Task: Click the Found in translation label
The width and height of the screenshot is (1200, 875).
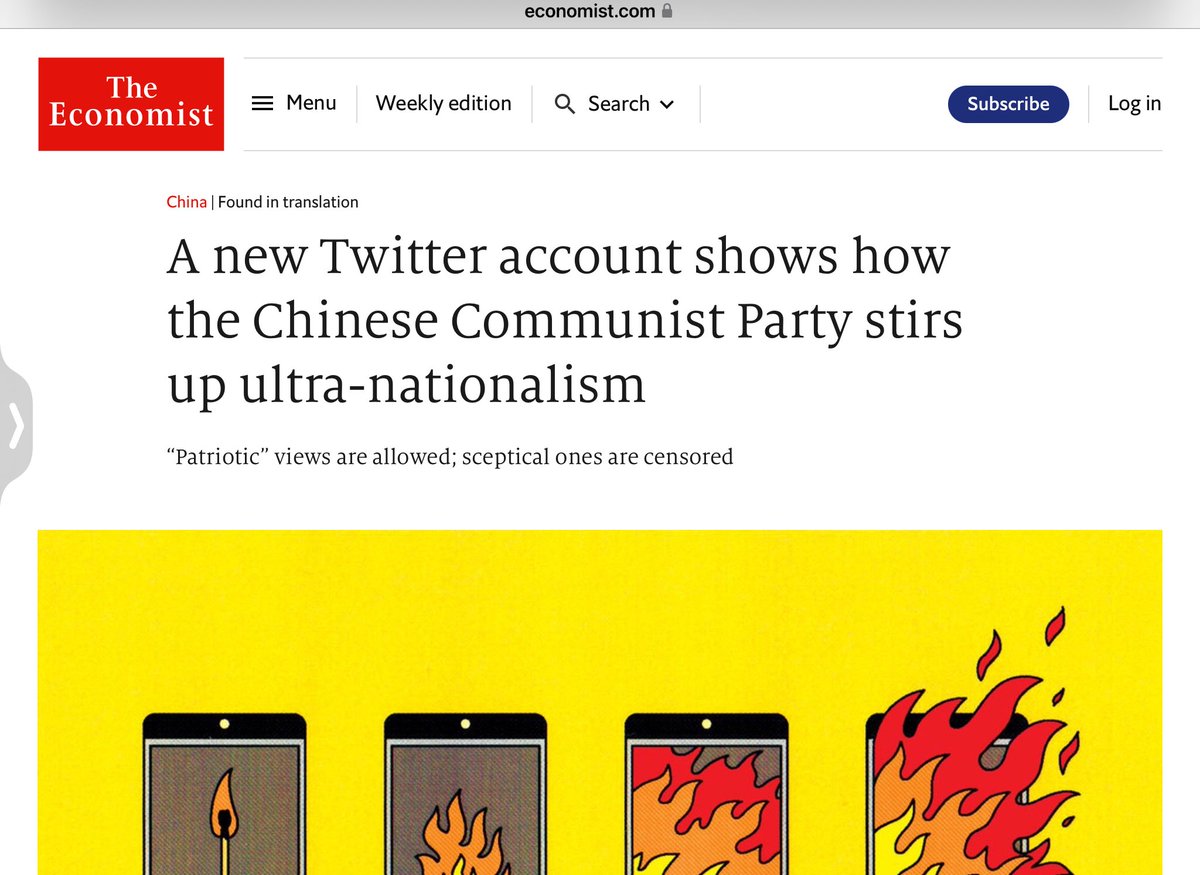Action: (288, 202)
